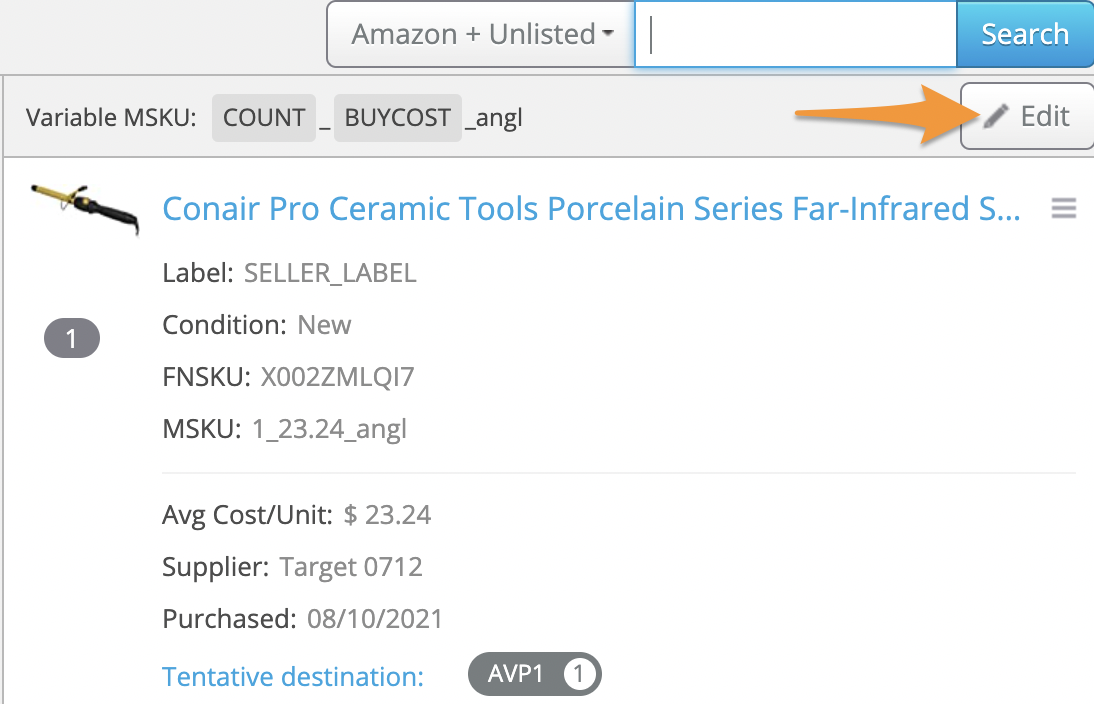Viewport: 1094px width, 704px height.
Task: Click the _angl suffix in Variable MSKU
Action: pos(494,118)
